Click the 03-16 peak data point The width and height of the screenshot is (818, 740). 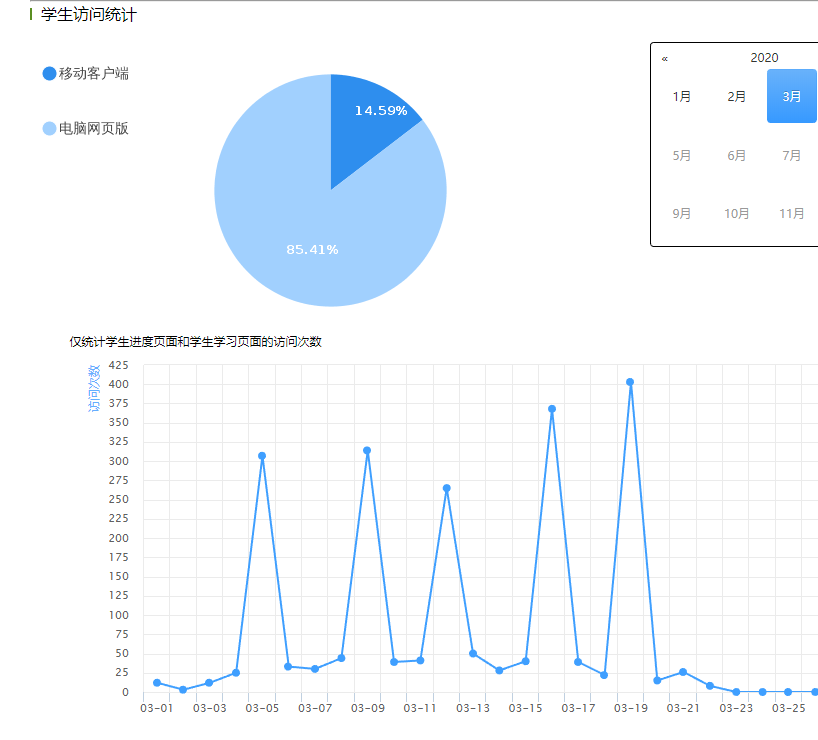point(552,409)
